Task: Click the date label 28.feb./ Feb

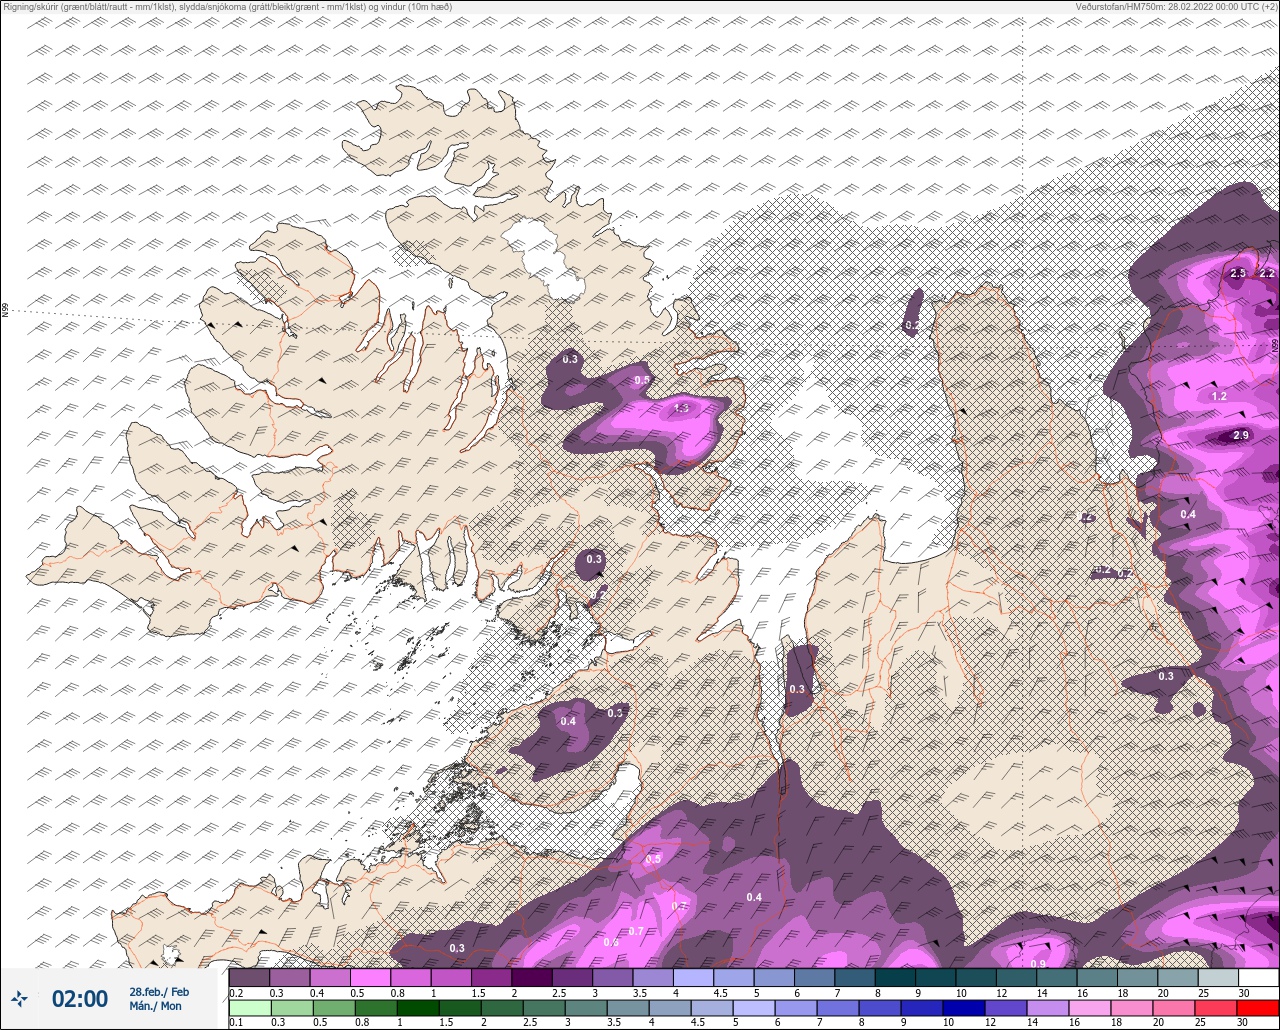Action: click(159, 991)
